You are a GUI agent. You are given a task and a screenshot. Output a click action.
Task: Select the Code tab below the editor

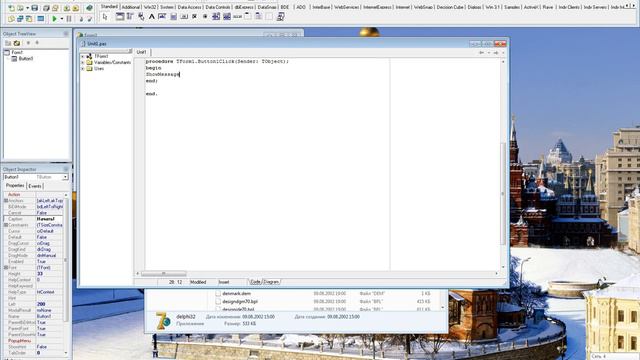[x=255, y=282]
